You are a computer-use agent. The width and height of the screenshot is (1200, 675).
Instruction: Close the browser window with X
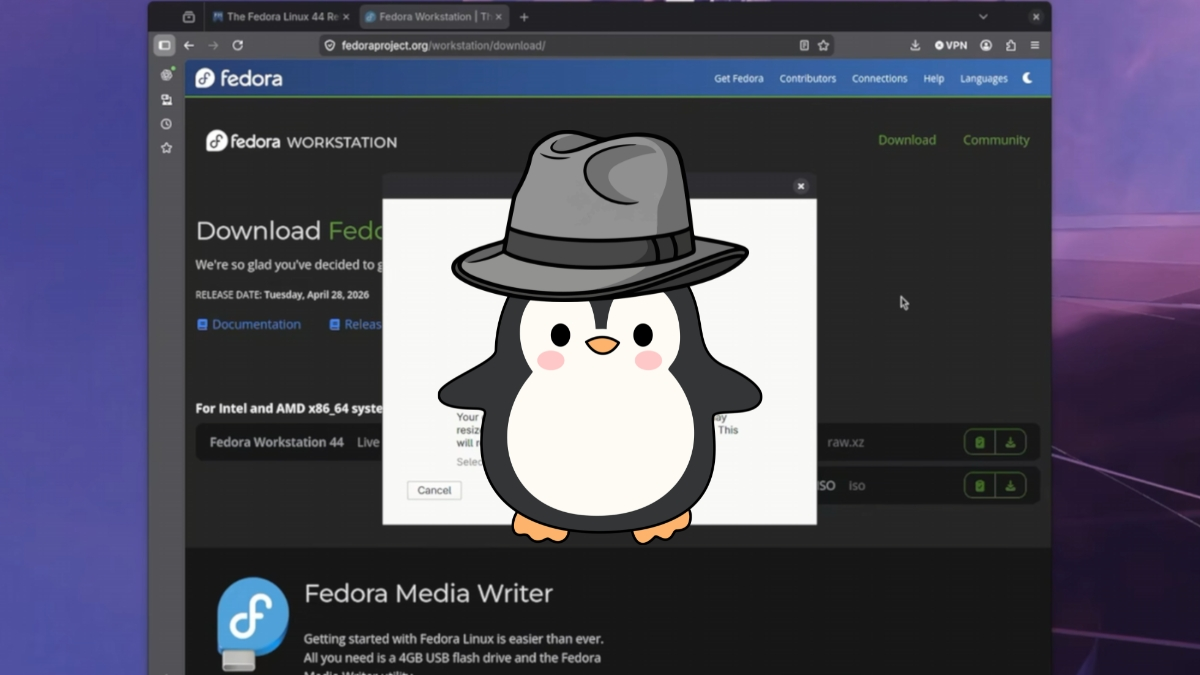[1036, 17]
